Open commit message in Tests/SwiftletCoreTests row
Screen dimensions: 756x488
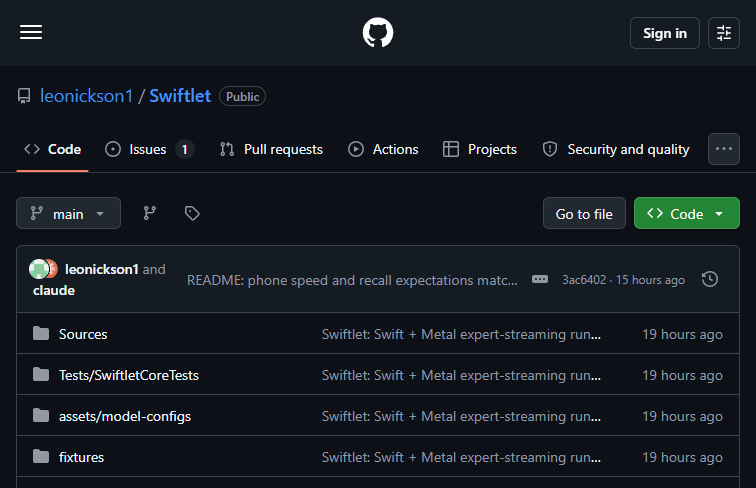pyautogui.click(x=461, y=375)
